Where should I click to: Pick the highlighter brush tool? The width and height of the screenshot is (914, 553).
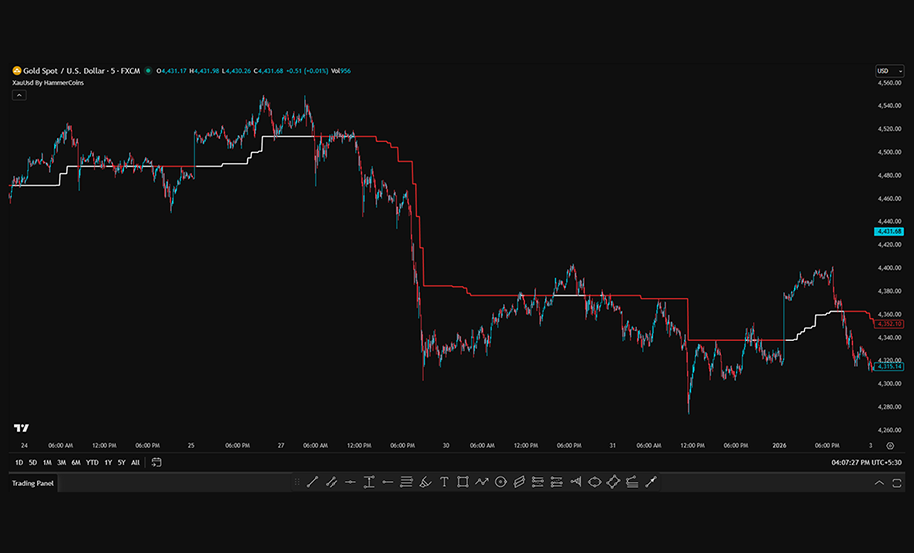(425, 482)
